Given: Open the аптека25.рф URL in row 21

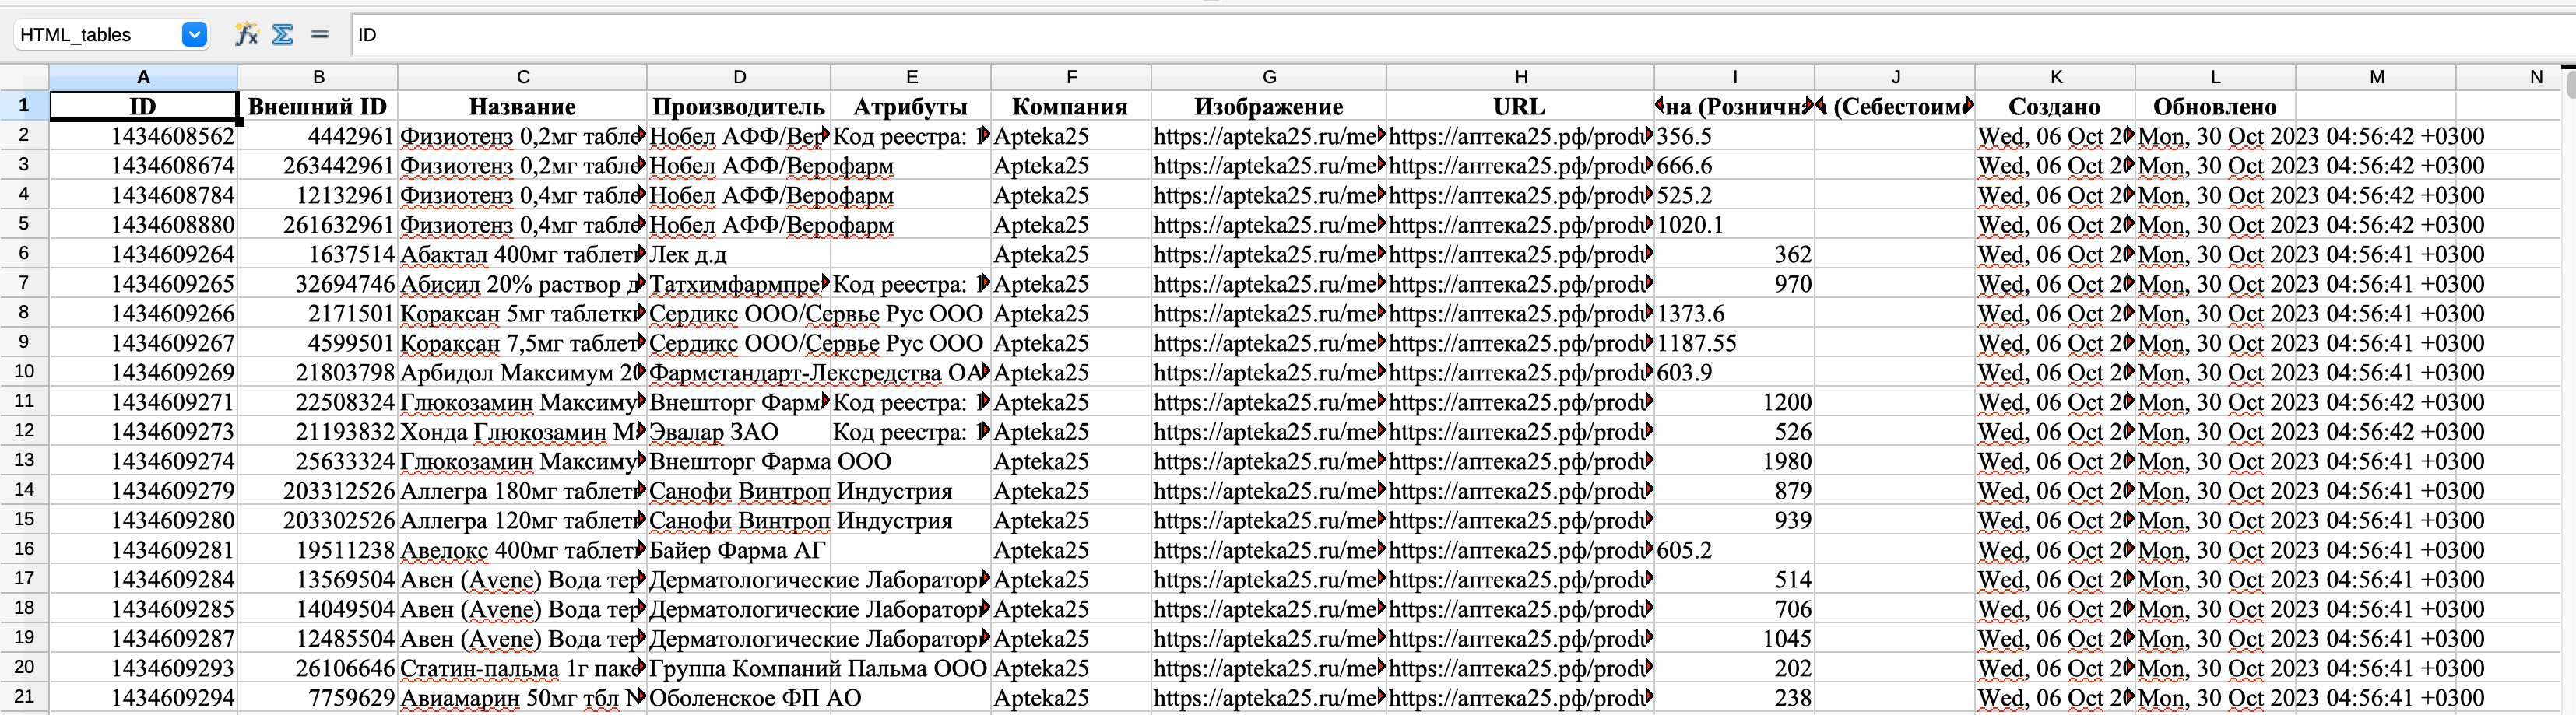Looking at the screenshot, I should pyautogui.click(x=1519, y=698).
